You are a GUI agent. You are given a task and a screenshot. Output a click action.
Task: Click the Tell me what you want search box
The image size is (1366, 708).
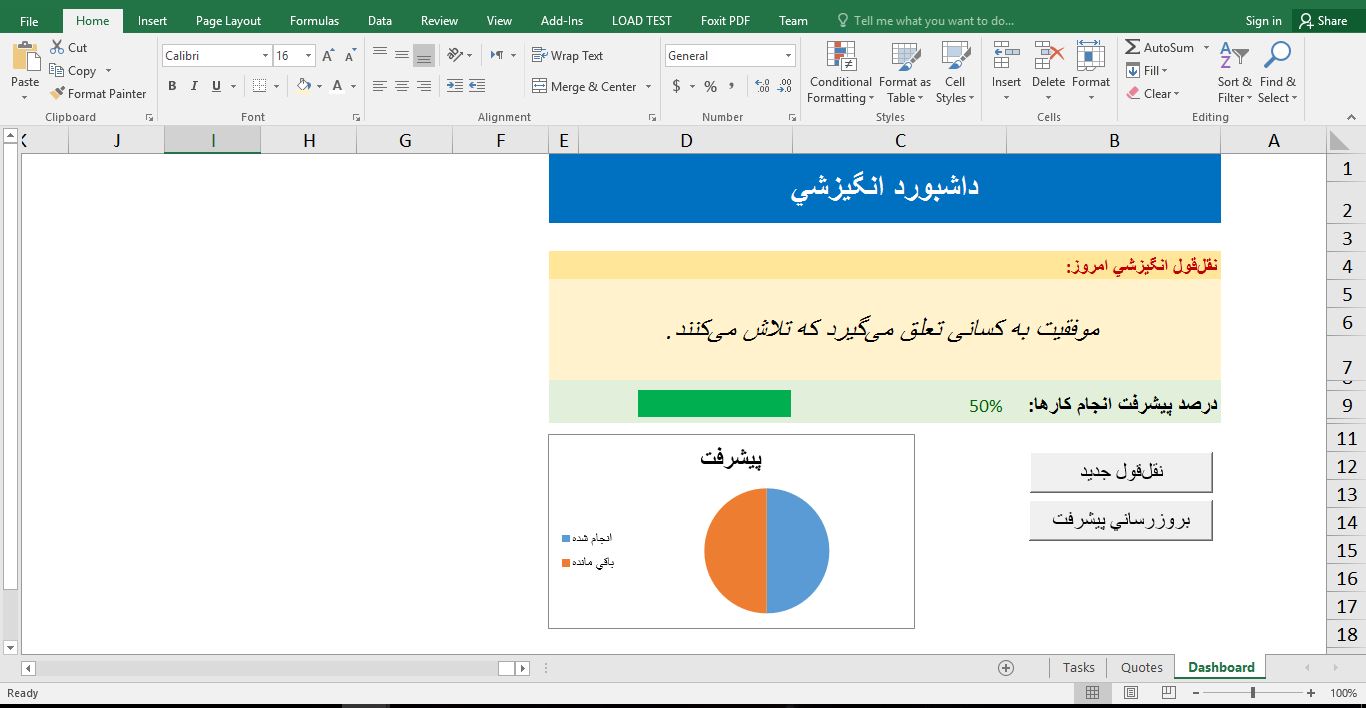click(x=925, y=20)
